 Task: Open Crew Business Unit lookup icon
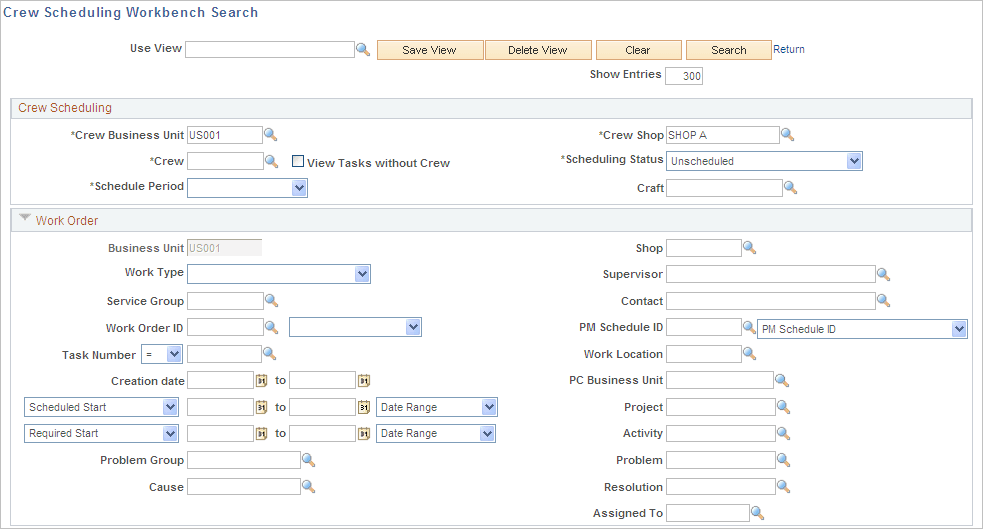click(x=270, y=135)
